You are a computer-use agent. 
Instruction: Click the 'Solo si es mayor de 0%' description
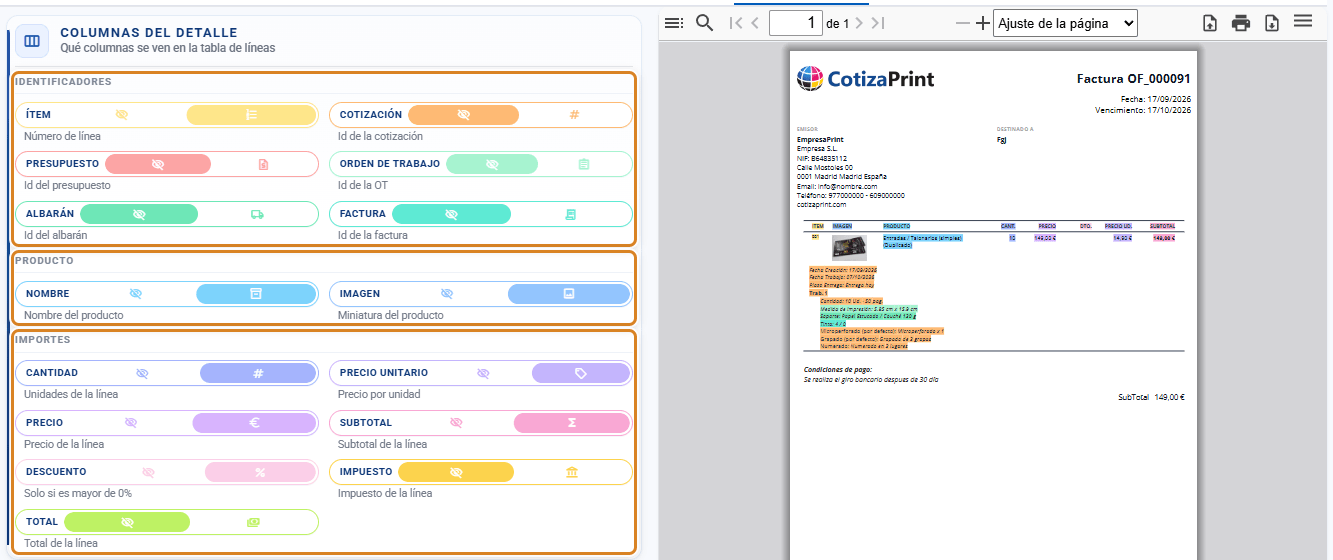78,493
